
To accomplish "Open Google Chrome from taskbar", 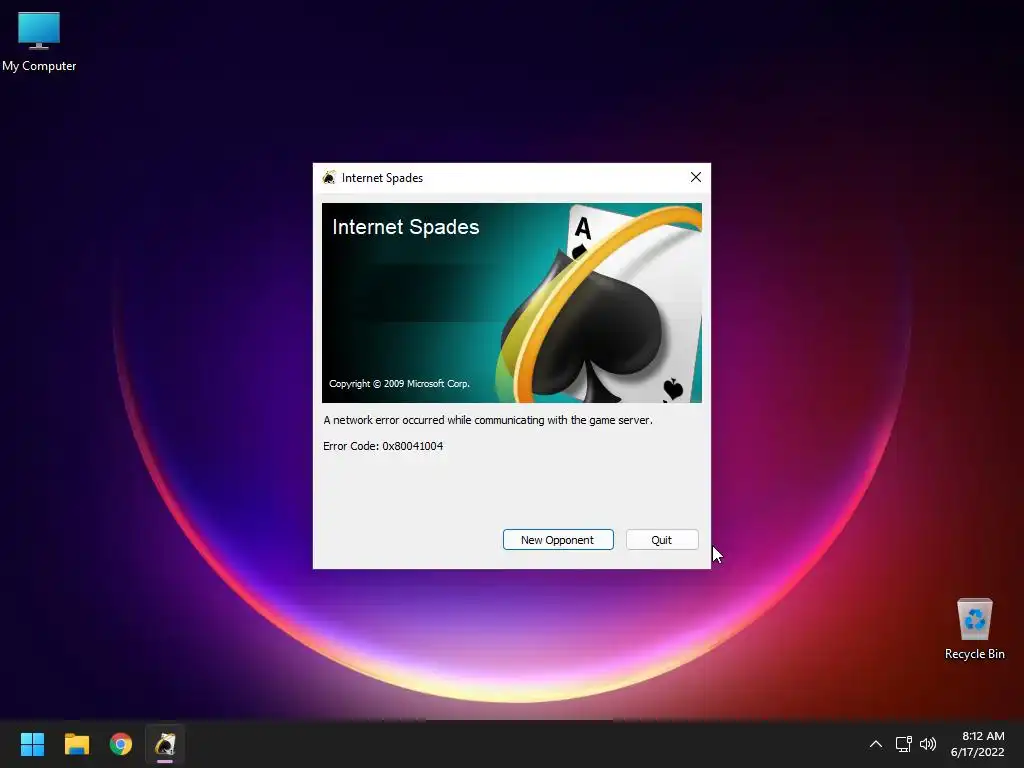I will pyautogui.click(x=121, y=744).
